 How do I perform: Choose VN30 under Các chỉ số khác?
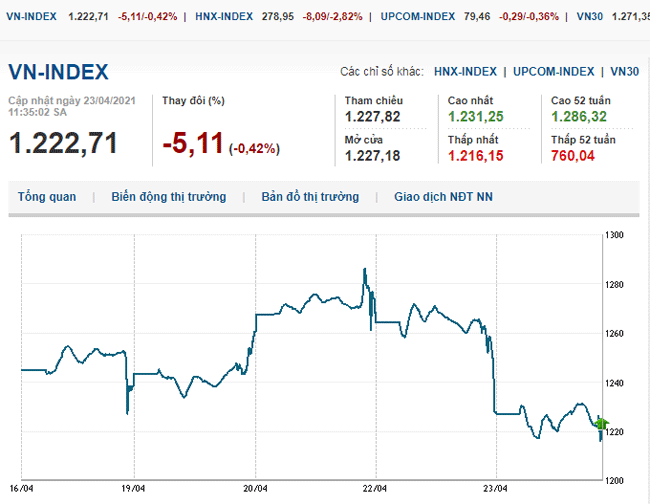point(624,72)
